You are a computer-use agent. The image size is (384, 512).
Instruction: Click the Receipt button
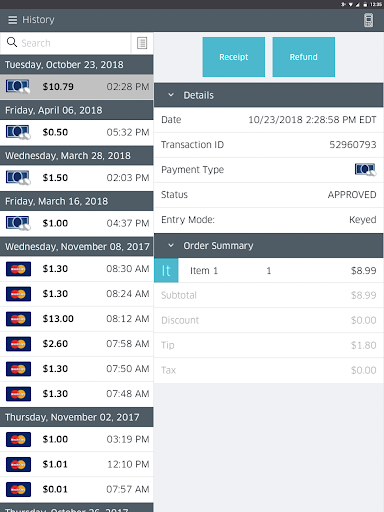234,57
